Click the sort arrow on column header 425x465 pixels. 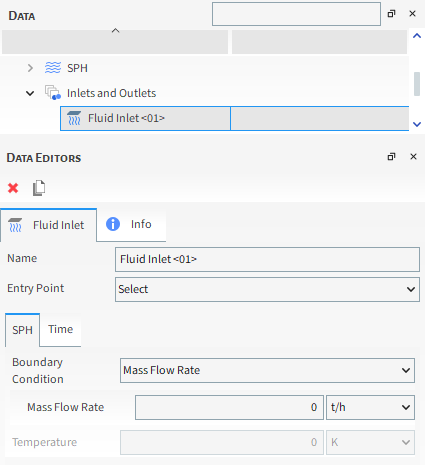(115, 31)
